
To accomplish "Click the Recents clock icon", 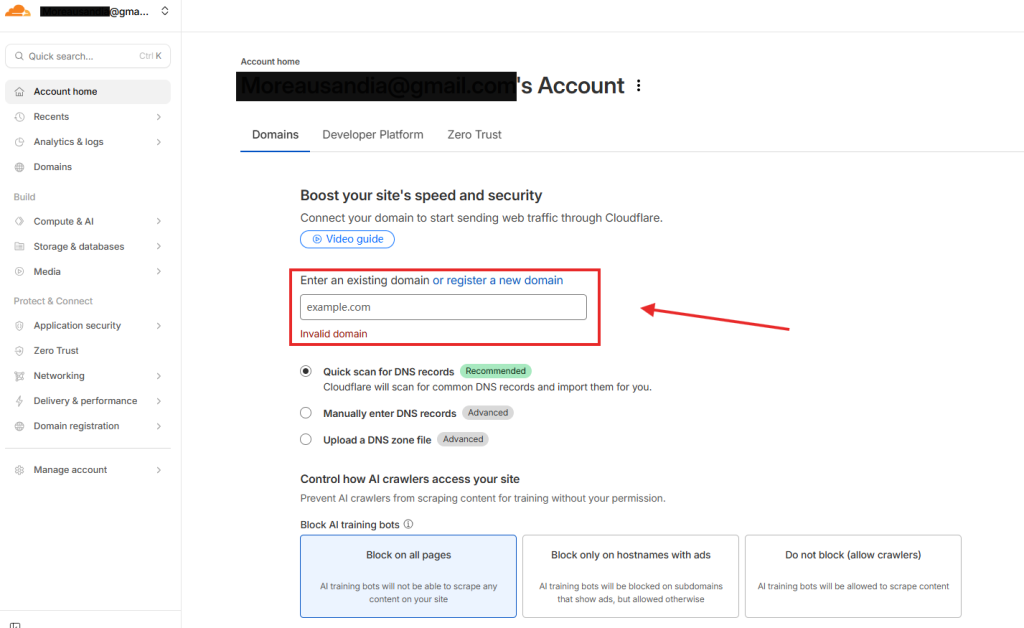I will click(20, 117).
